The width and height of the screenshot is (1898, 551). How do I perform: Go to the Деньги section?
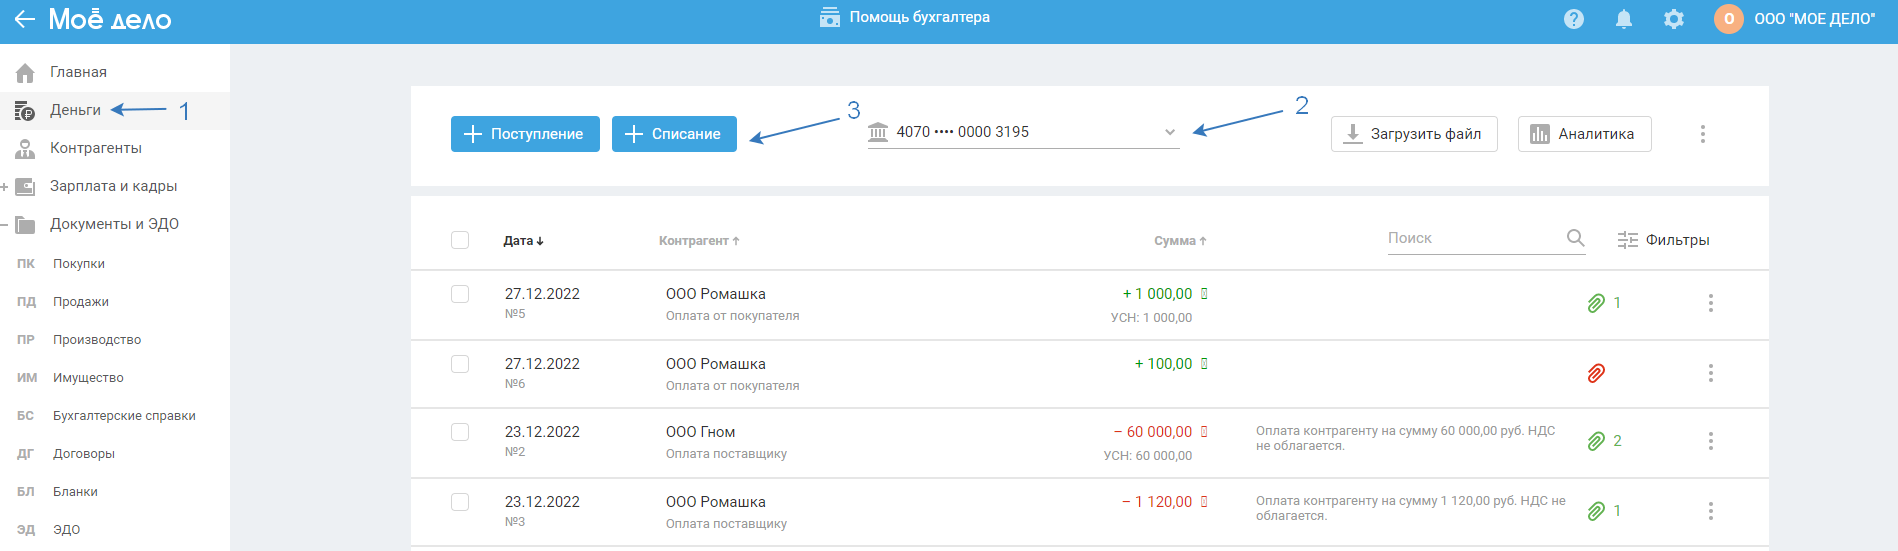click(x=75, y=110)
